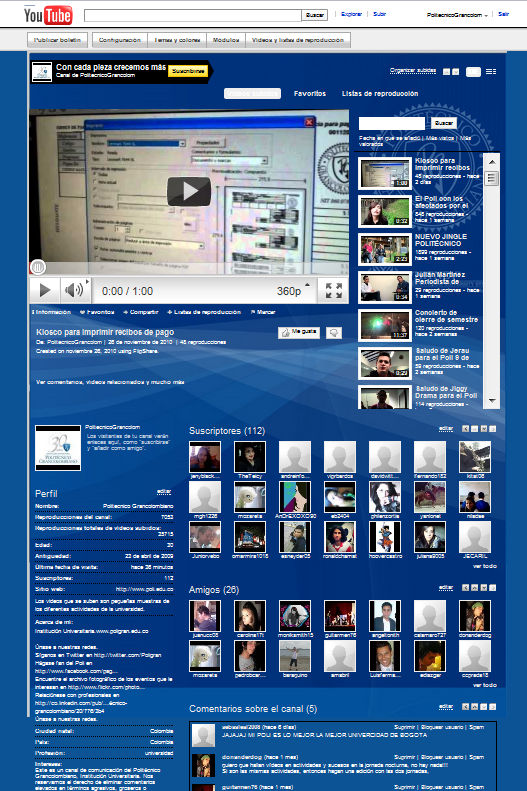This screenshot has height=791, width=527.
Task: Open the Subir upload link
Action: click(379, 14)
